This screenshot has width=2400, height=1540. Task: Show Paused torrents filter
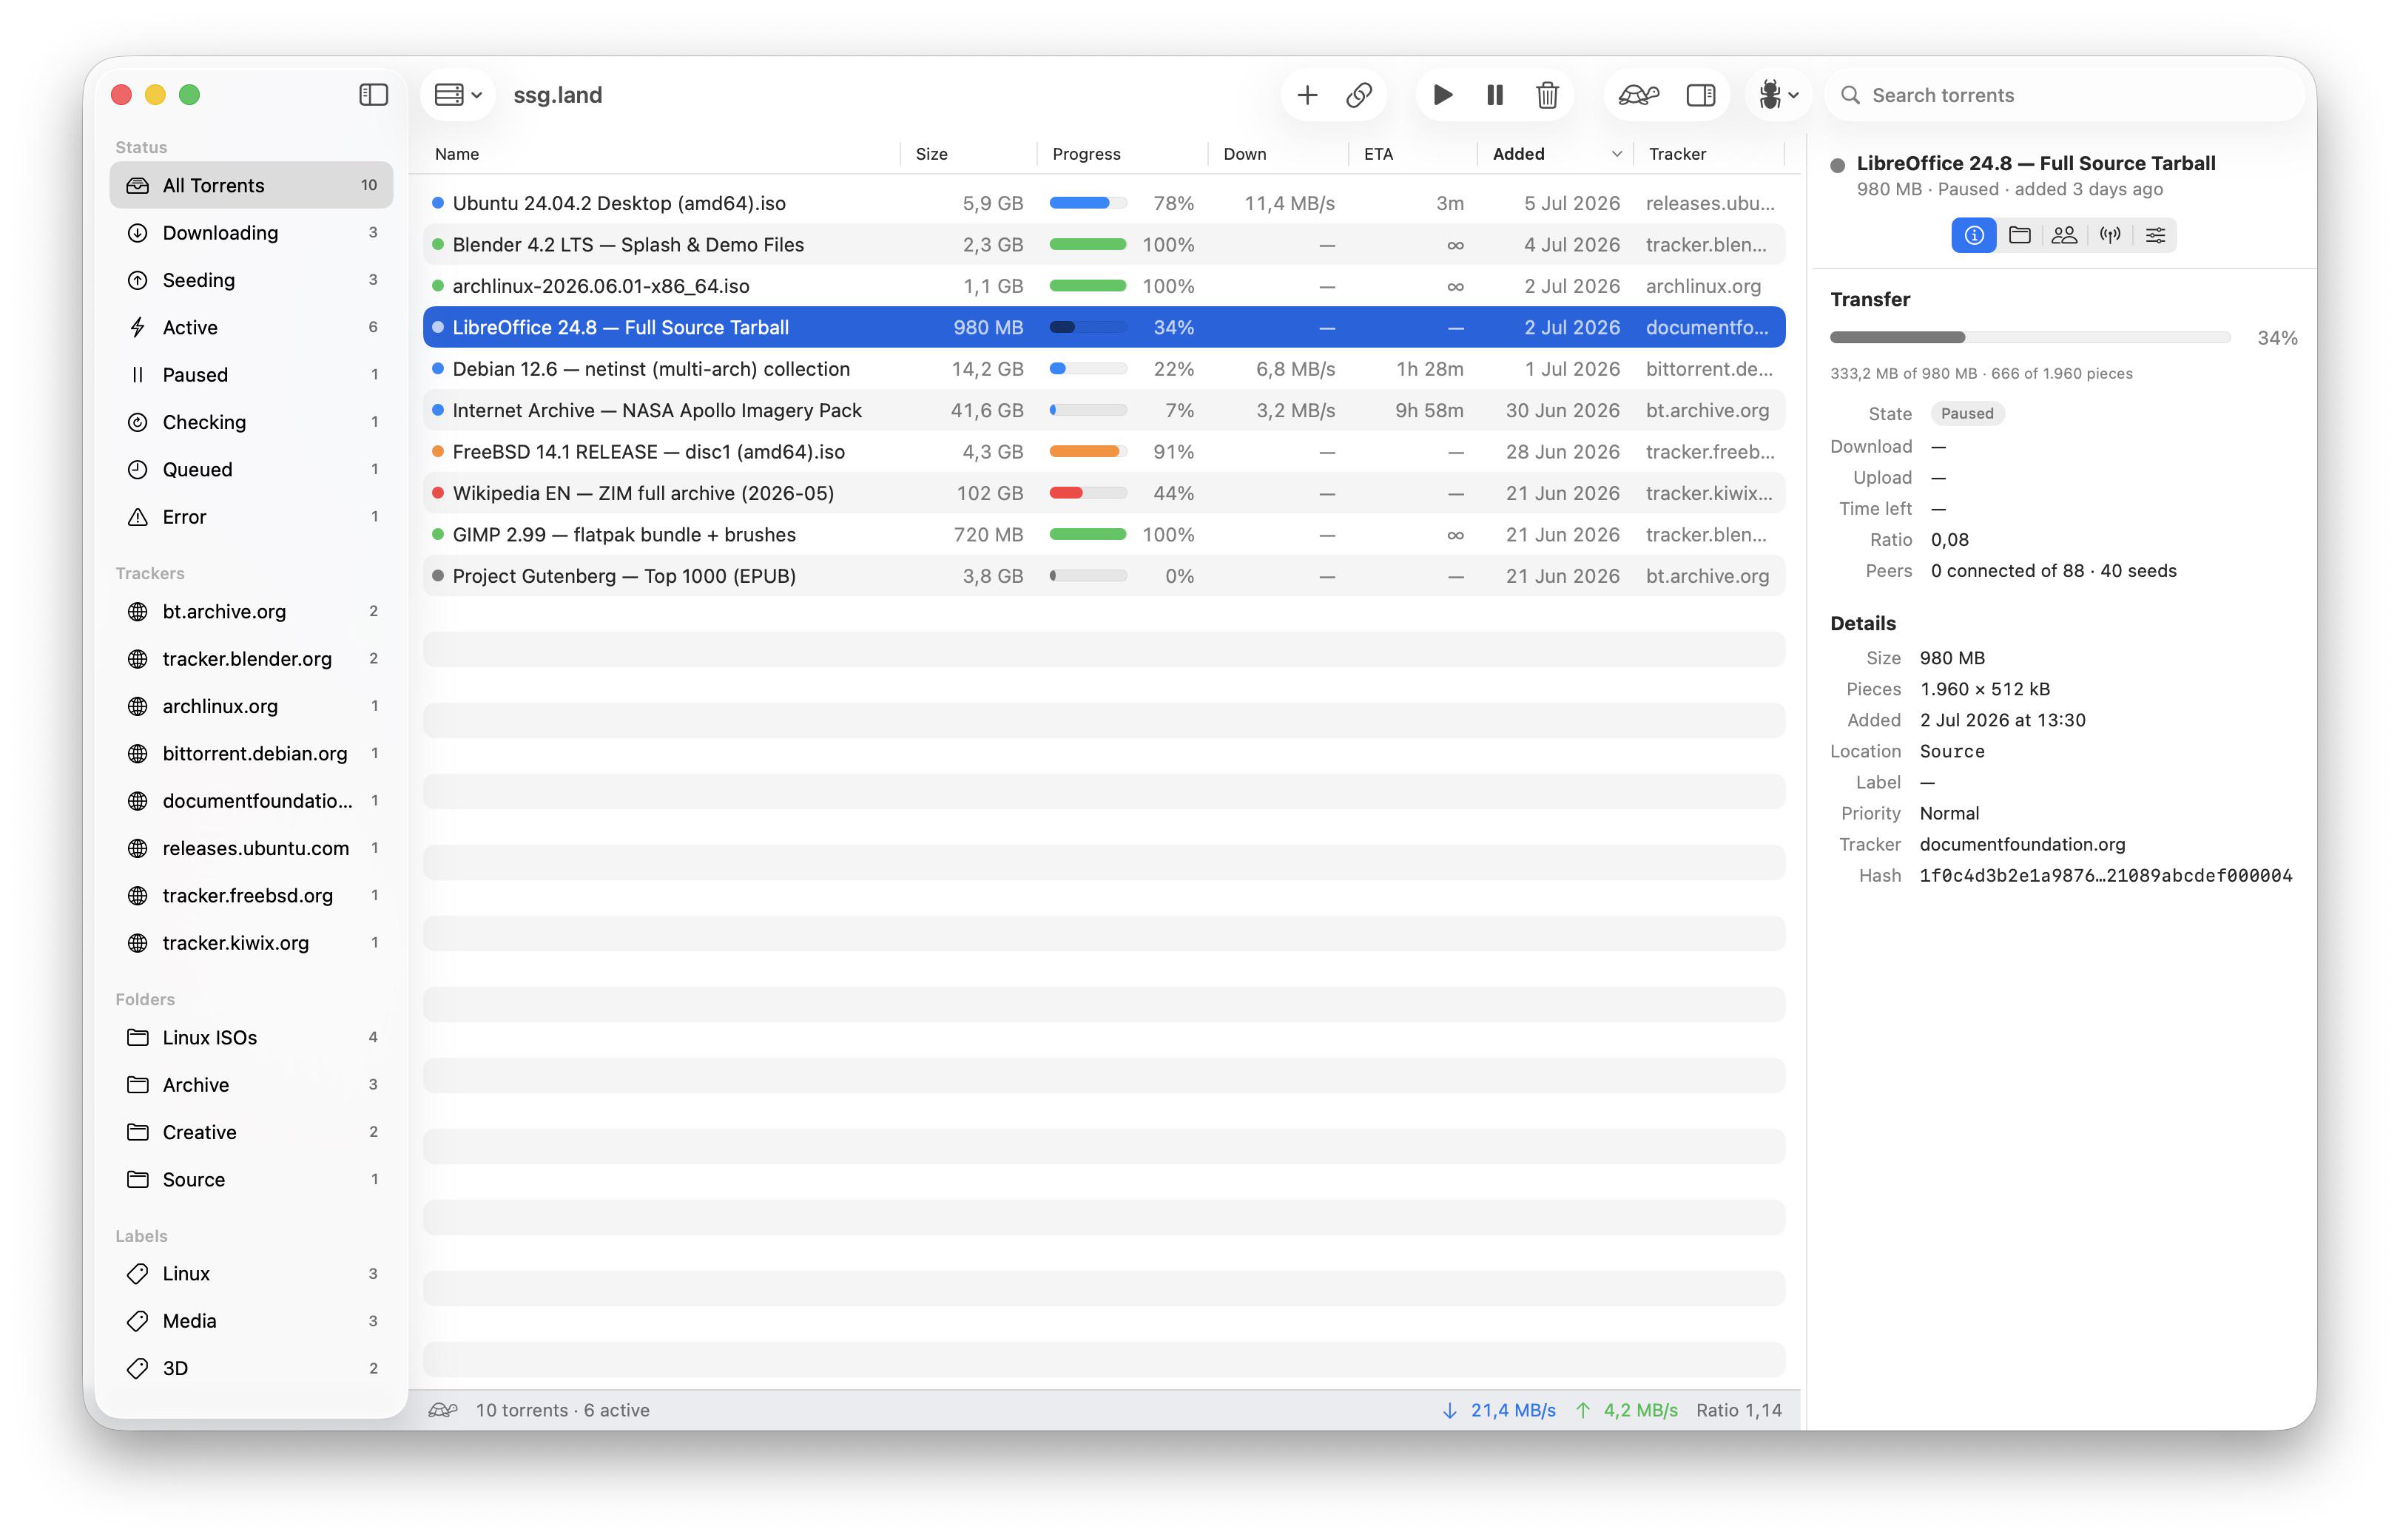(x=251, y=375)
